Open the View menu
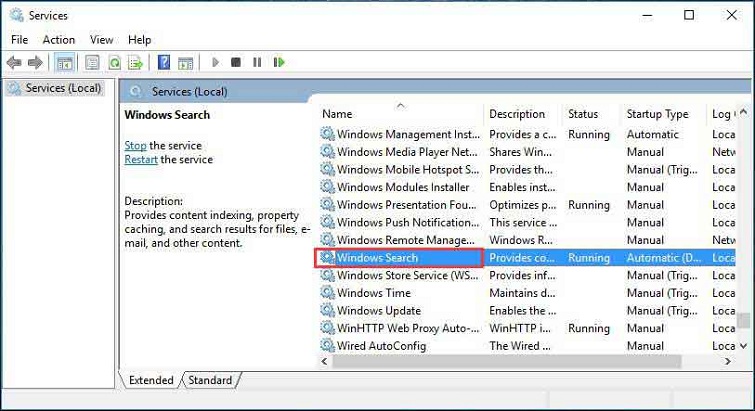Viewport: 755px width, 411px height. (x=101, y=39)
